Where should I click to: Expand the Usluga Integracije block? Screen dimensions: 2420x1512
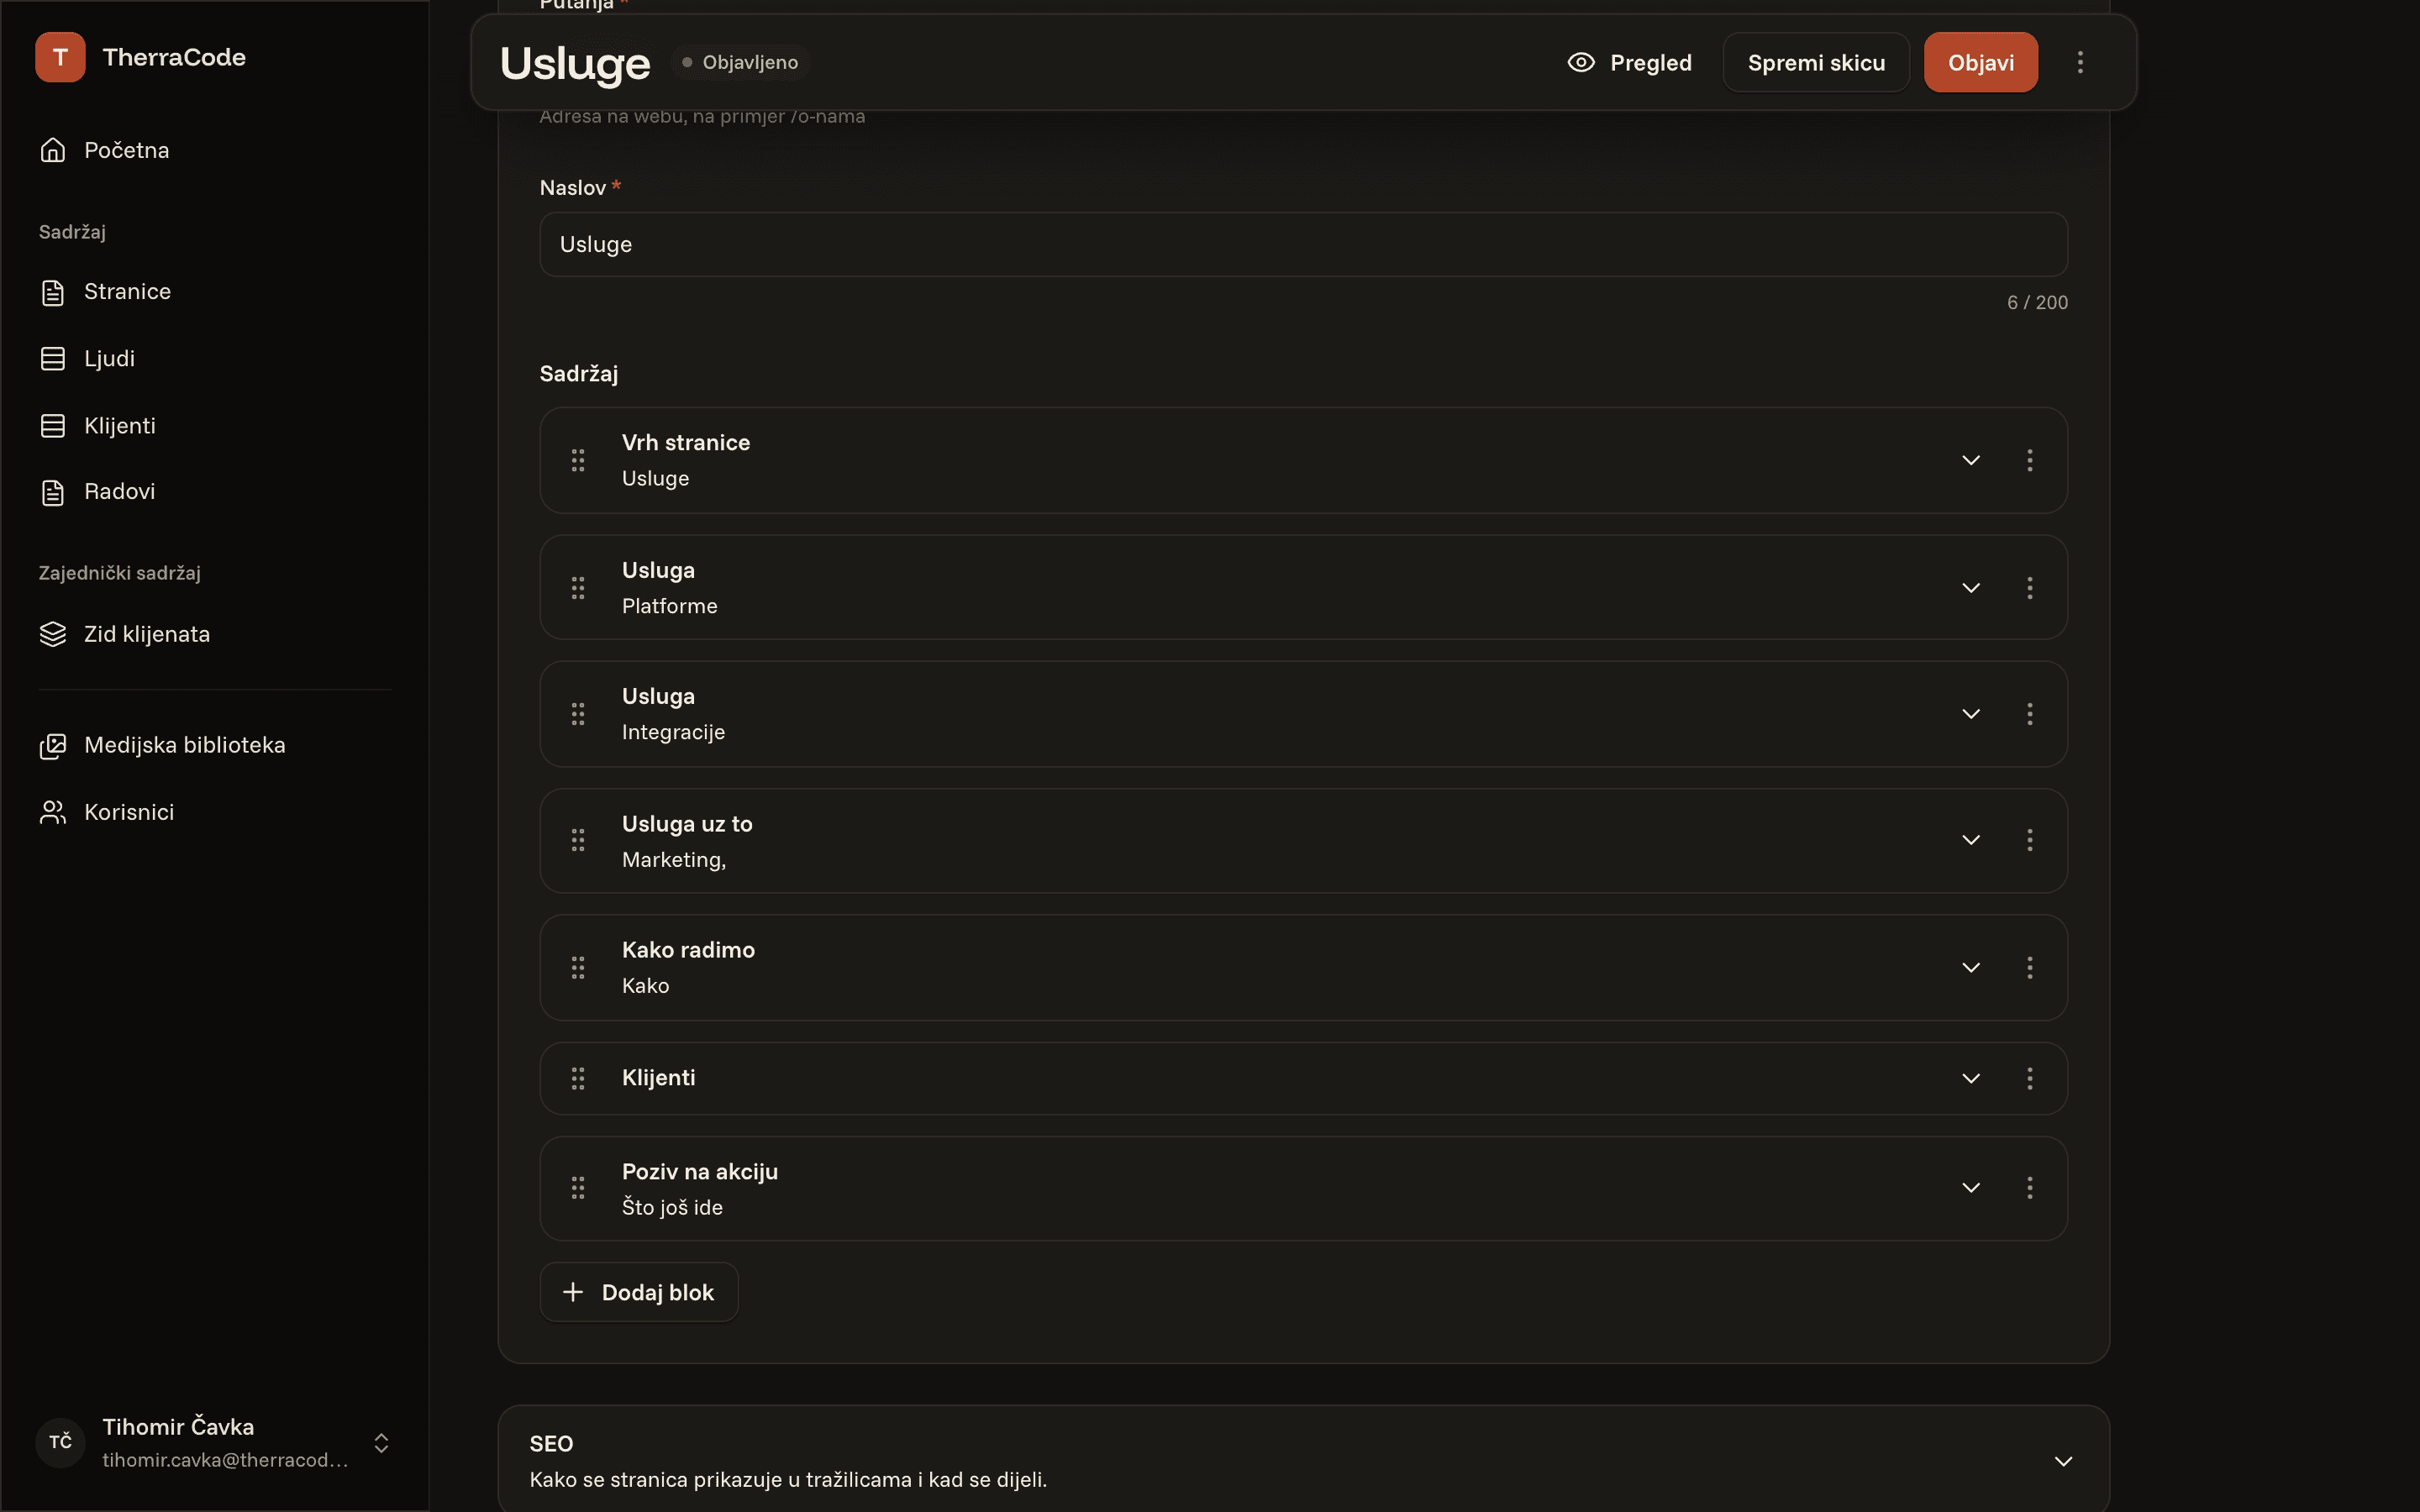click(1970, 714)
